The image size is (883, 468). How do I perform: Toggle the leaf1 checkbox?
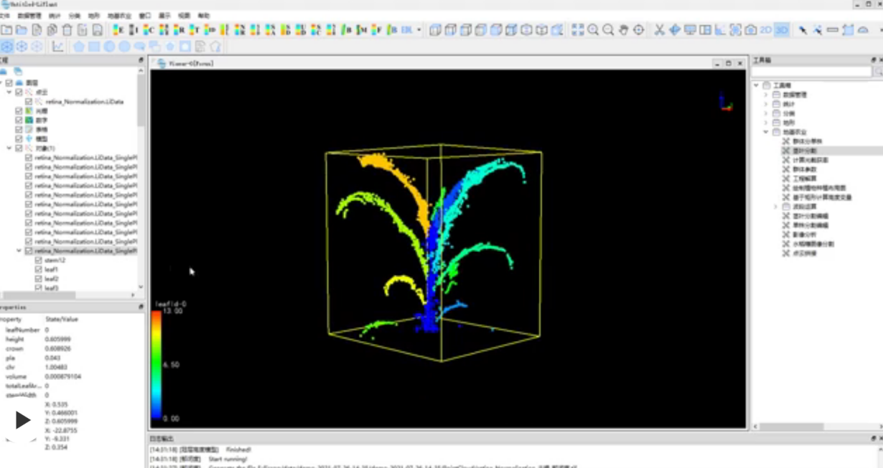38,269
